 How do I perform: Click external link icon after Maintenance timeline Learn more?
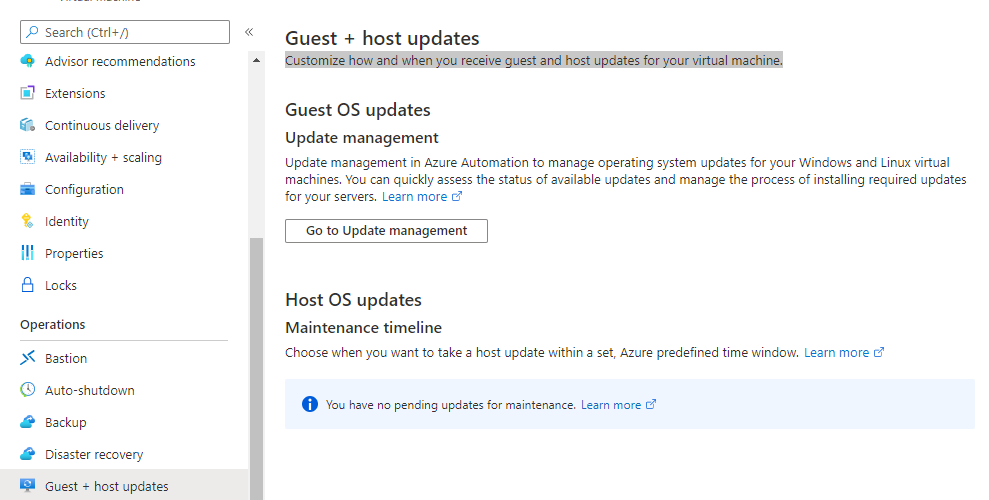879,352
